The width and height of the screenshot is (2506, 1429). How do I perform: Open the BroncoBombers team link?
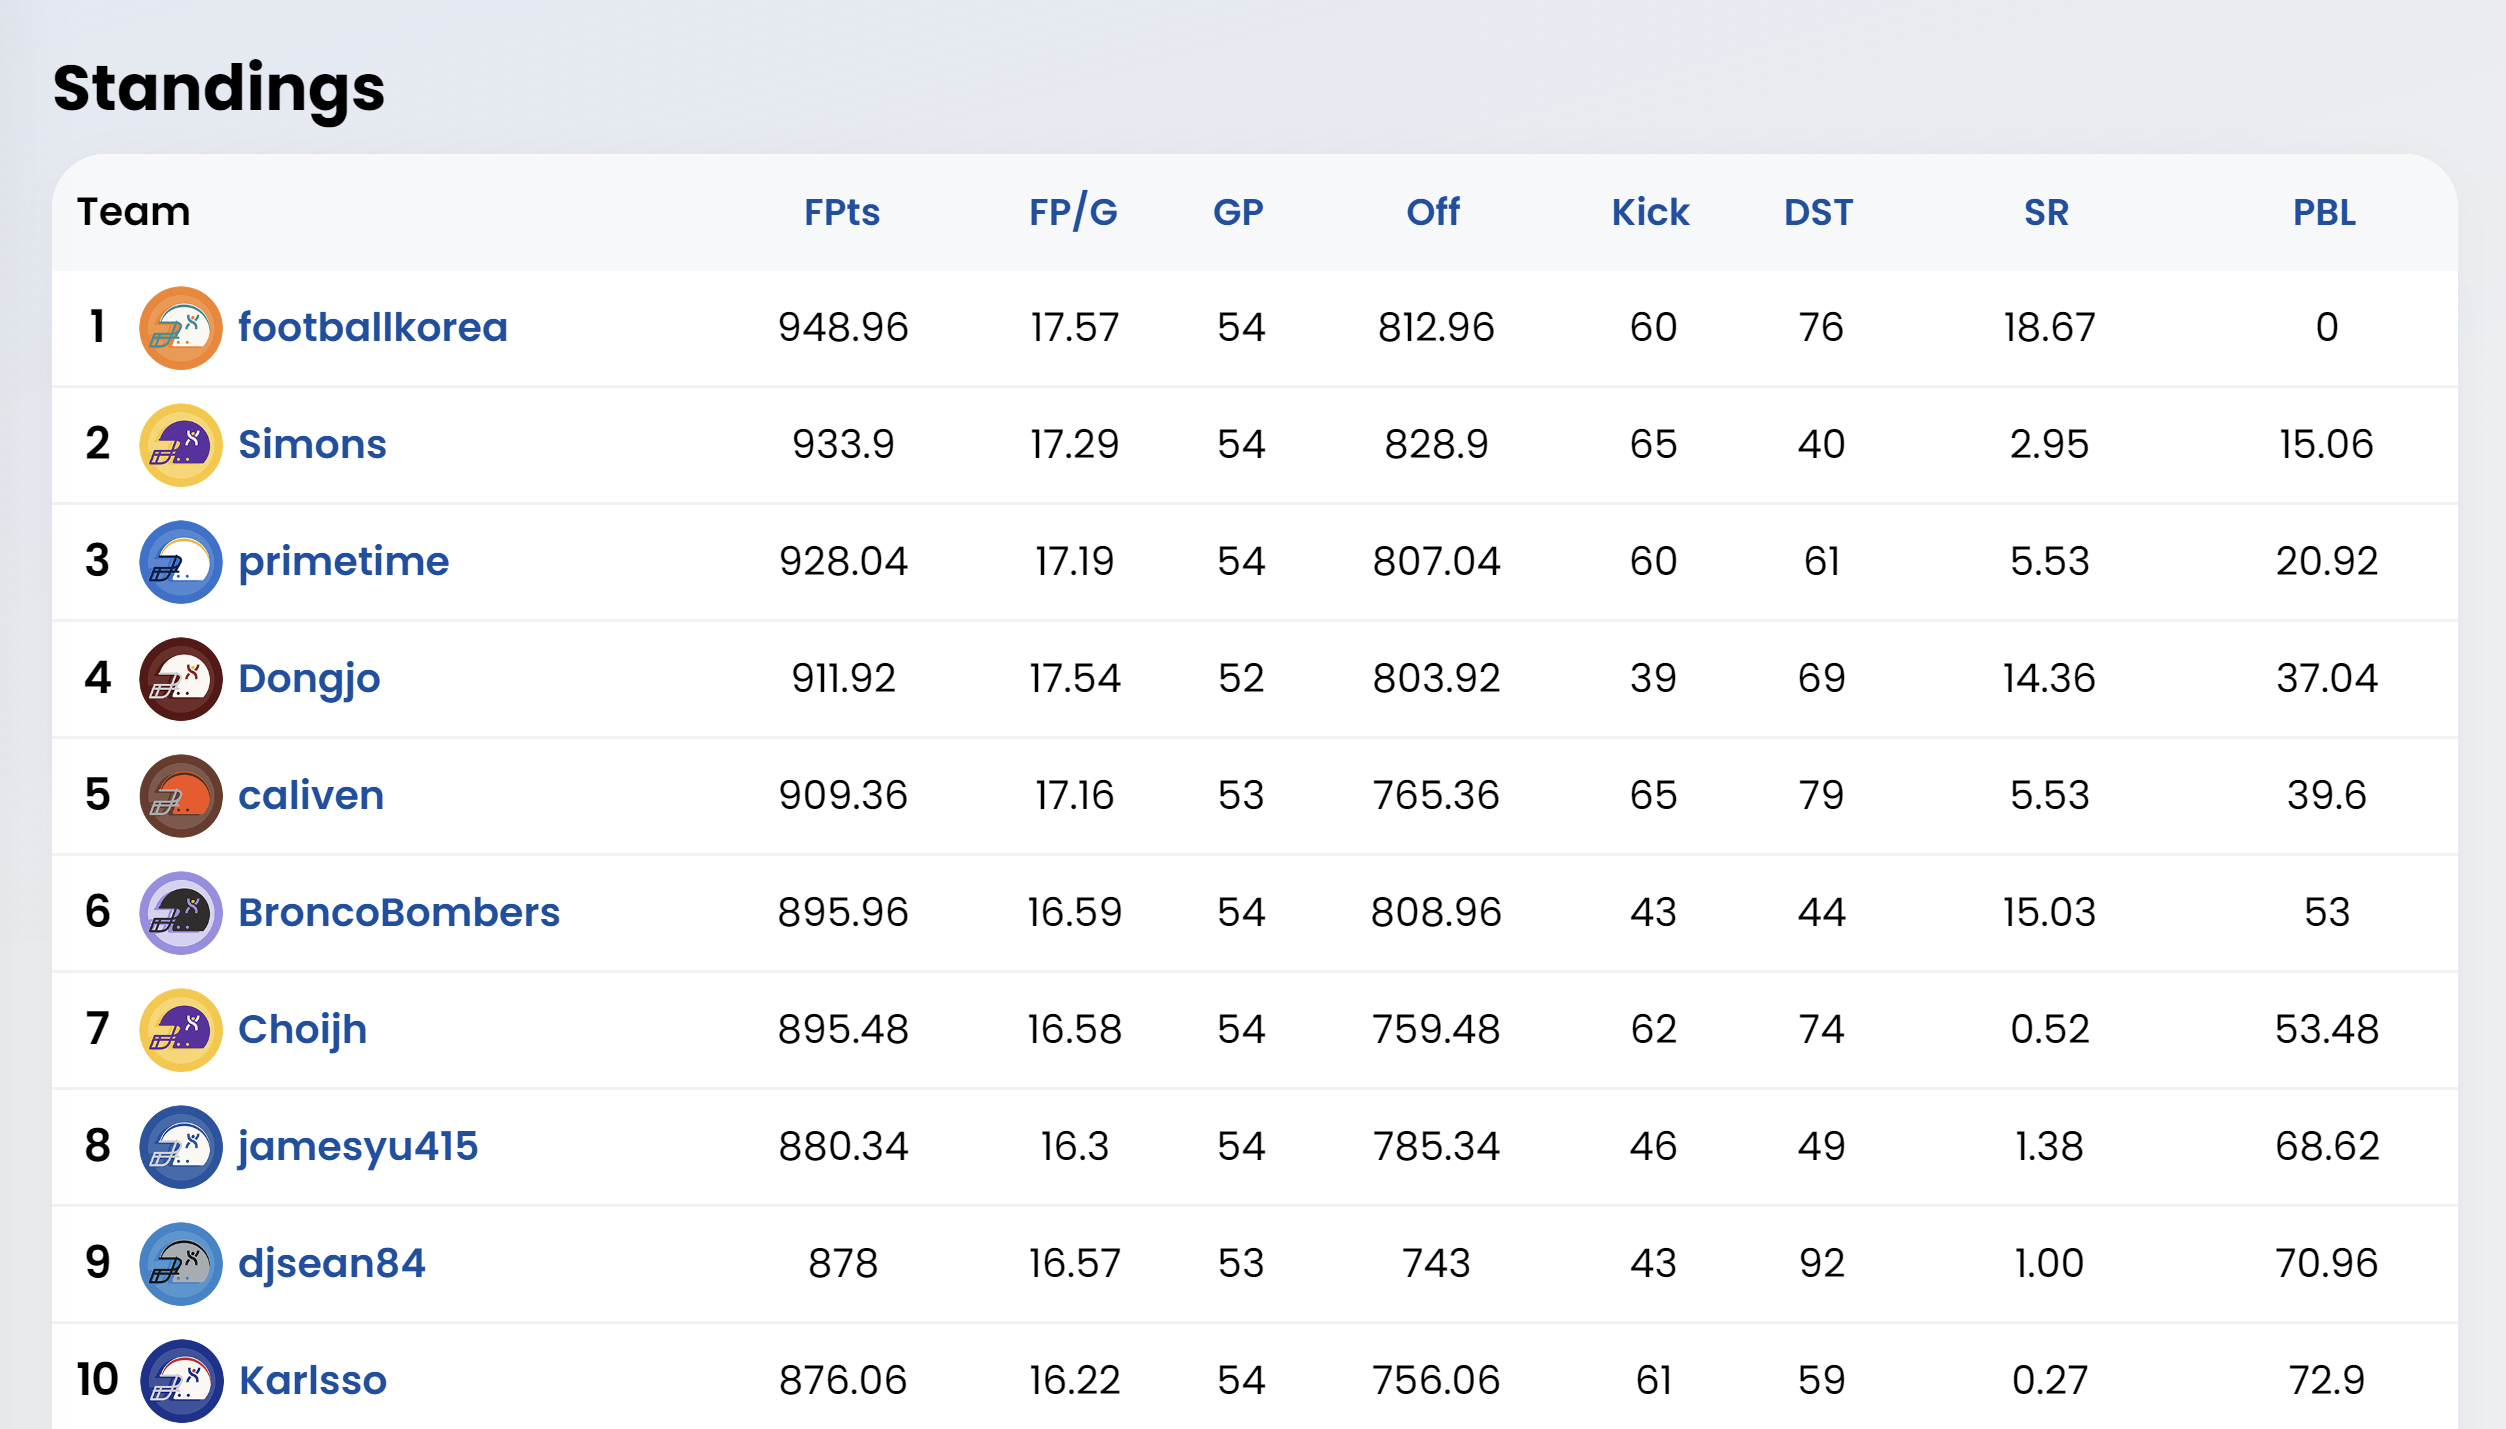click(x=398, y=913)
